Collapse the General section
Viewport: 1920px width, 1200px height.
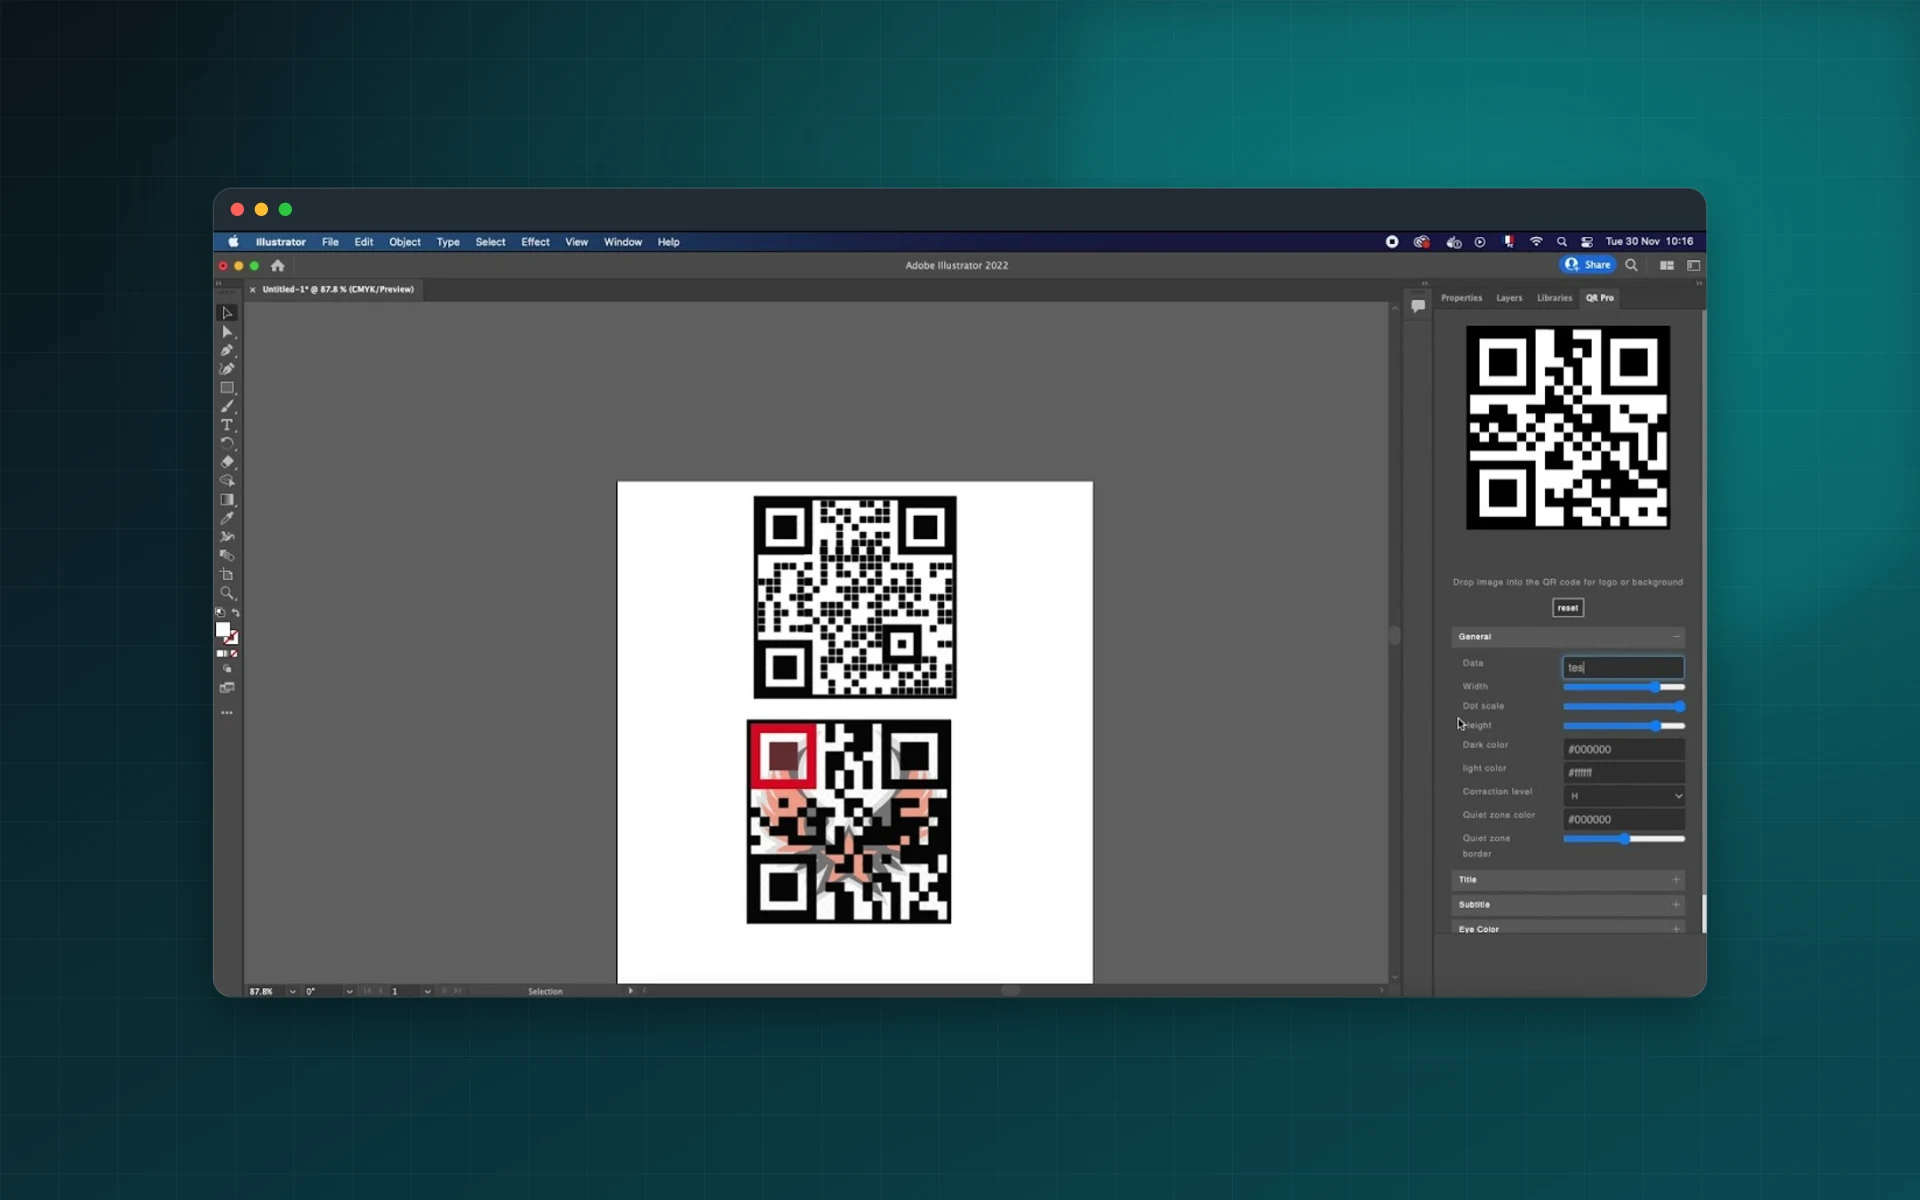[x=1568, y=637]
